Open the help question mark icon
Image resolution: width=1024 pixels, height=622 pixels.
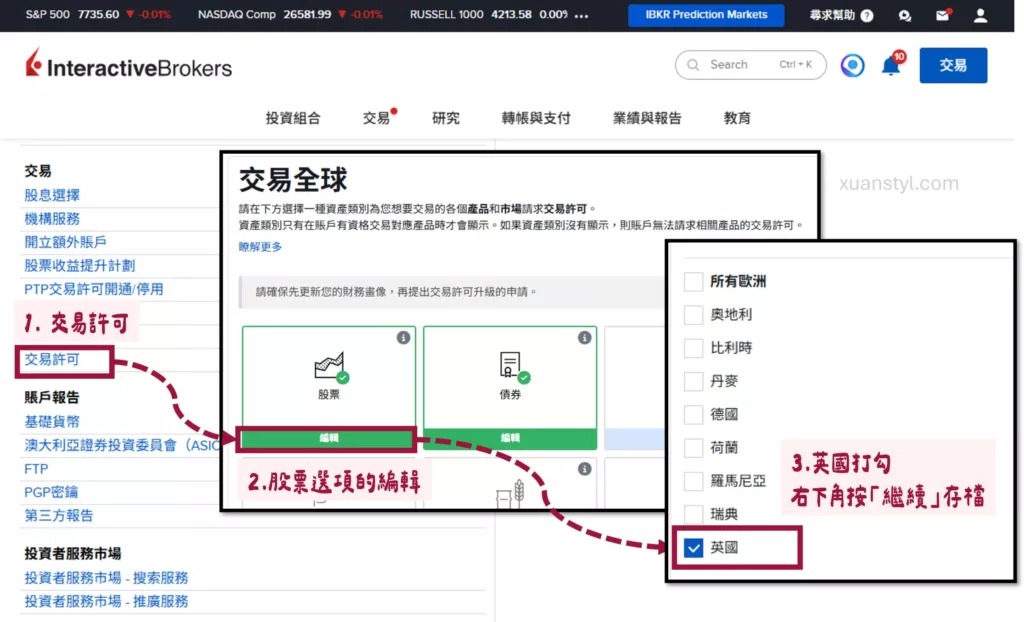pos(867,16)
